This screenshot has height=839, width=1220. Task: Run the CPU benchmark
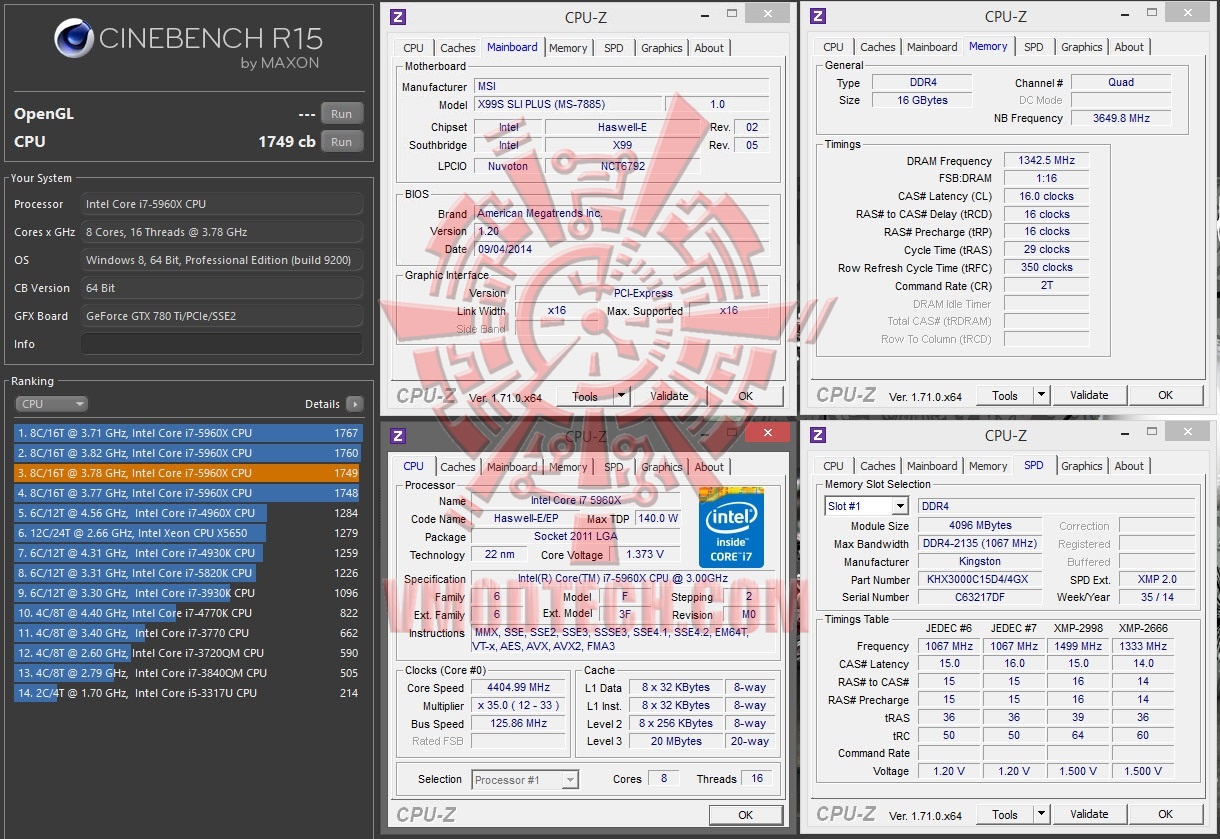click(342, 142)
